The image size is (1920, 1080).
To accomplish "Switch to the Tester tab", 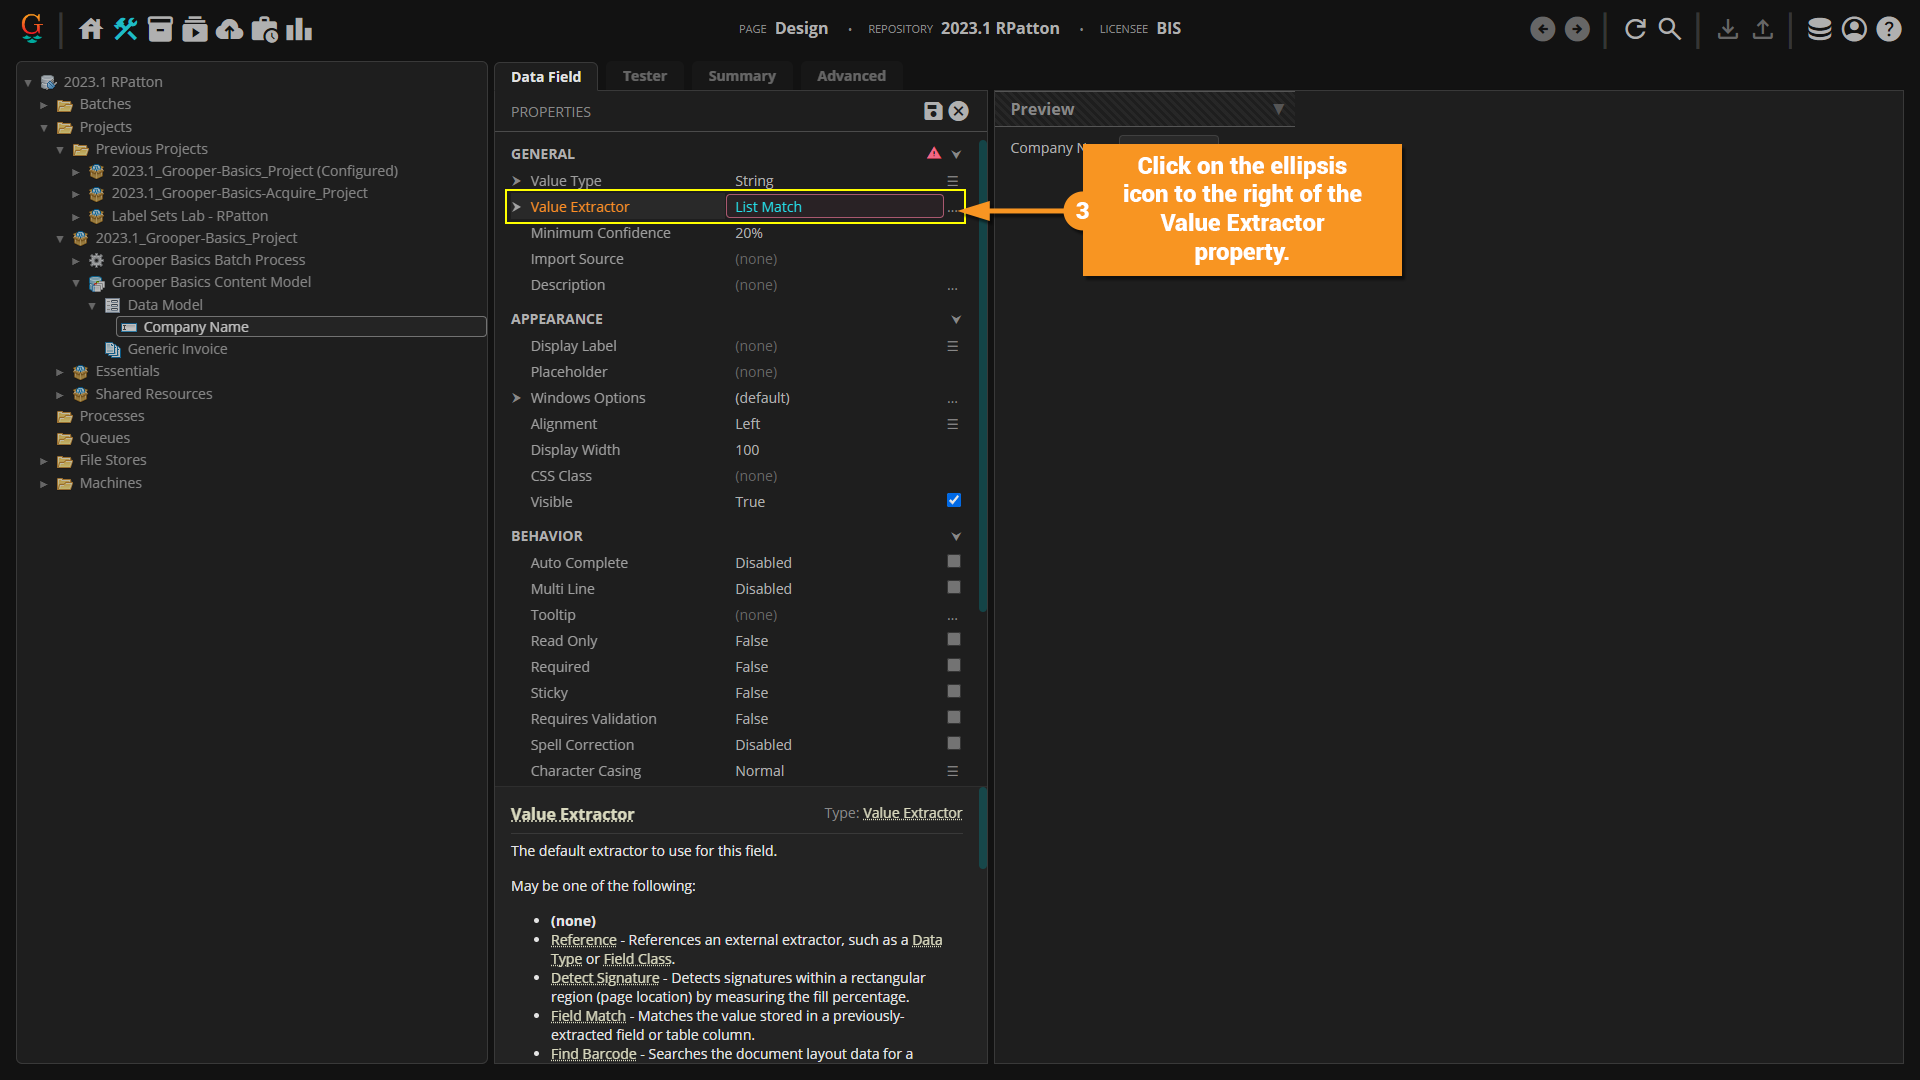I will (x=644, y=76).
